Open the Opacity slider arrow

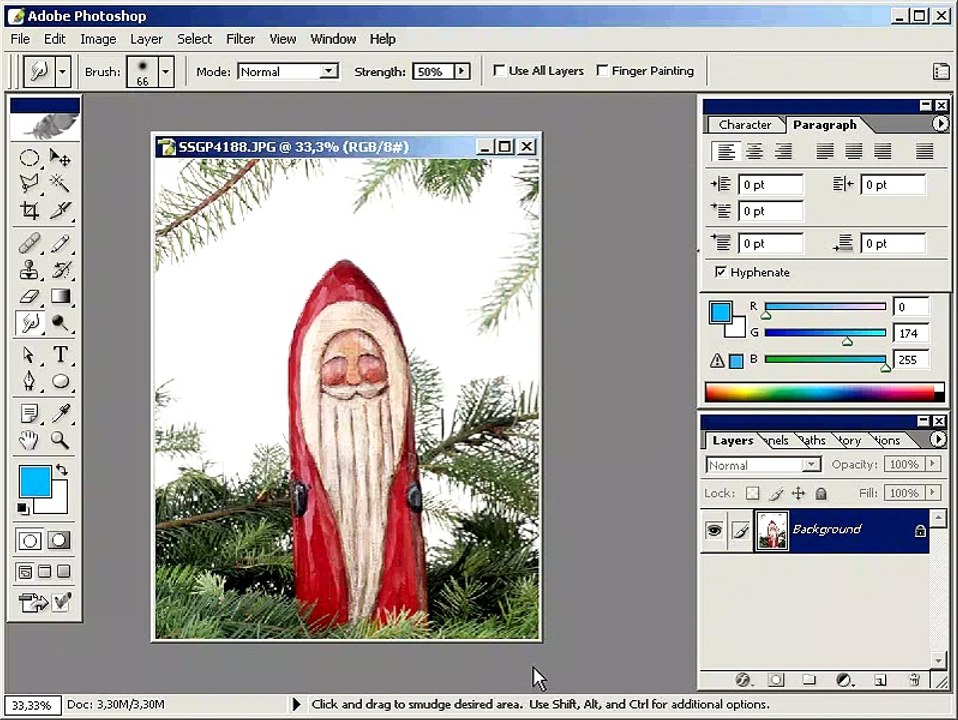932,465
